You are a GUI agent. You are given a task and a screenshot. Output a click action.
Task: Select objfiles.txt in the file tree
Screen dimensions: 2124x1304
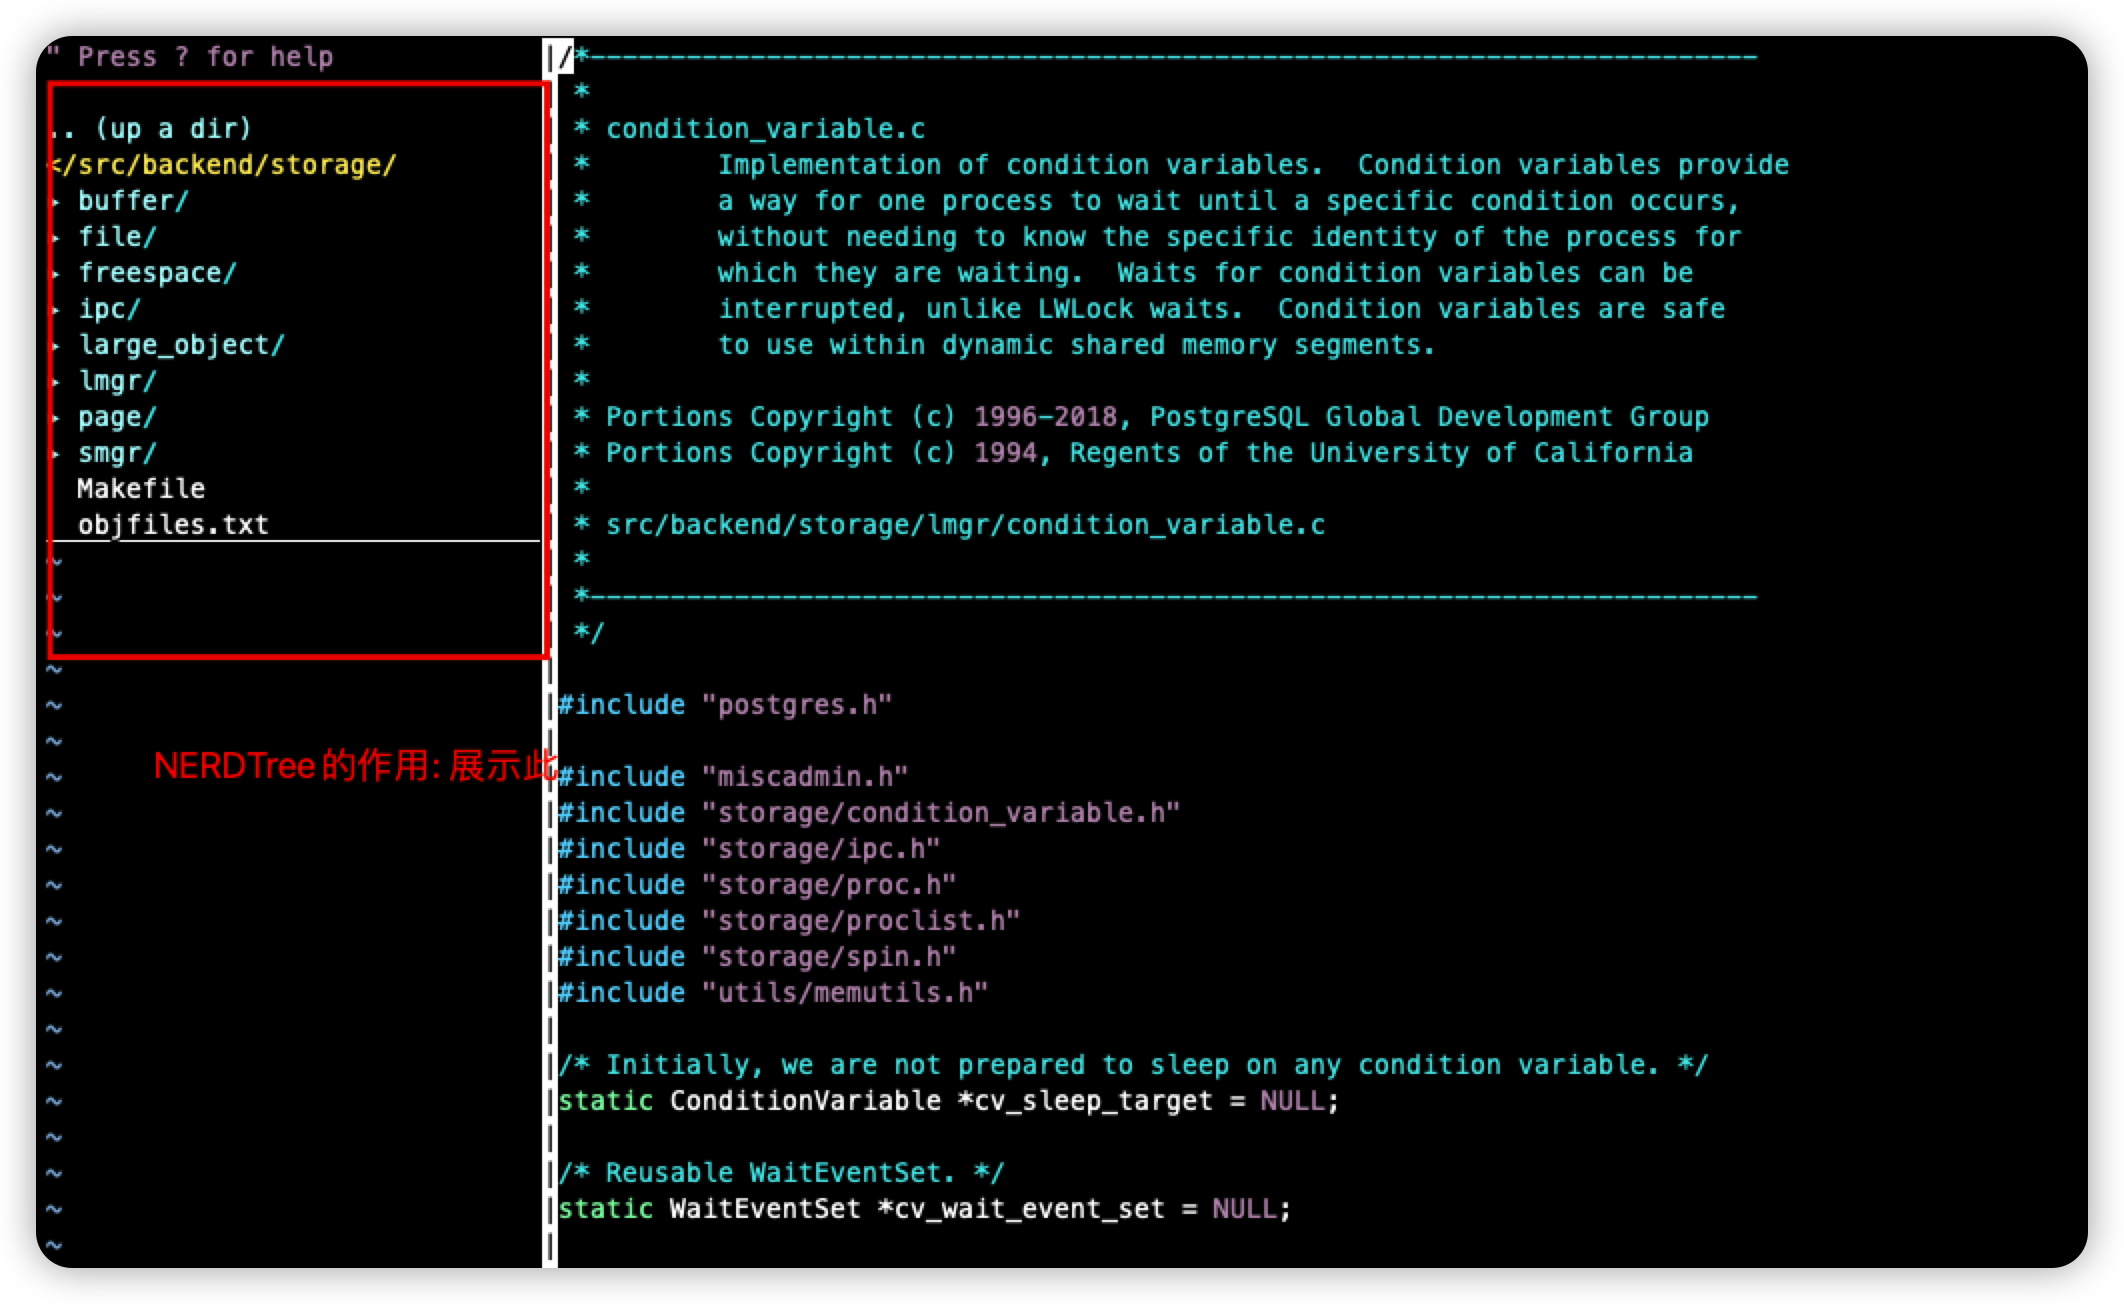pyautogui.click(x=173, y=525)
